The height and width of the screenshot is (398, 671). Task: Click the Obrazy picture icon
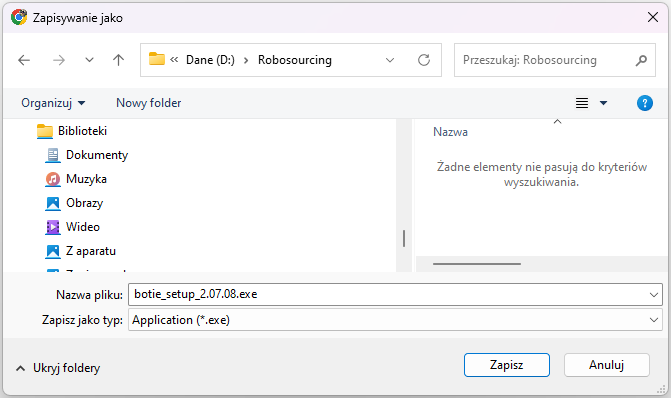tap(53, 203)
